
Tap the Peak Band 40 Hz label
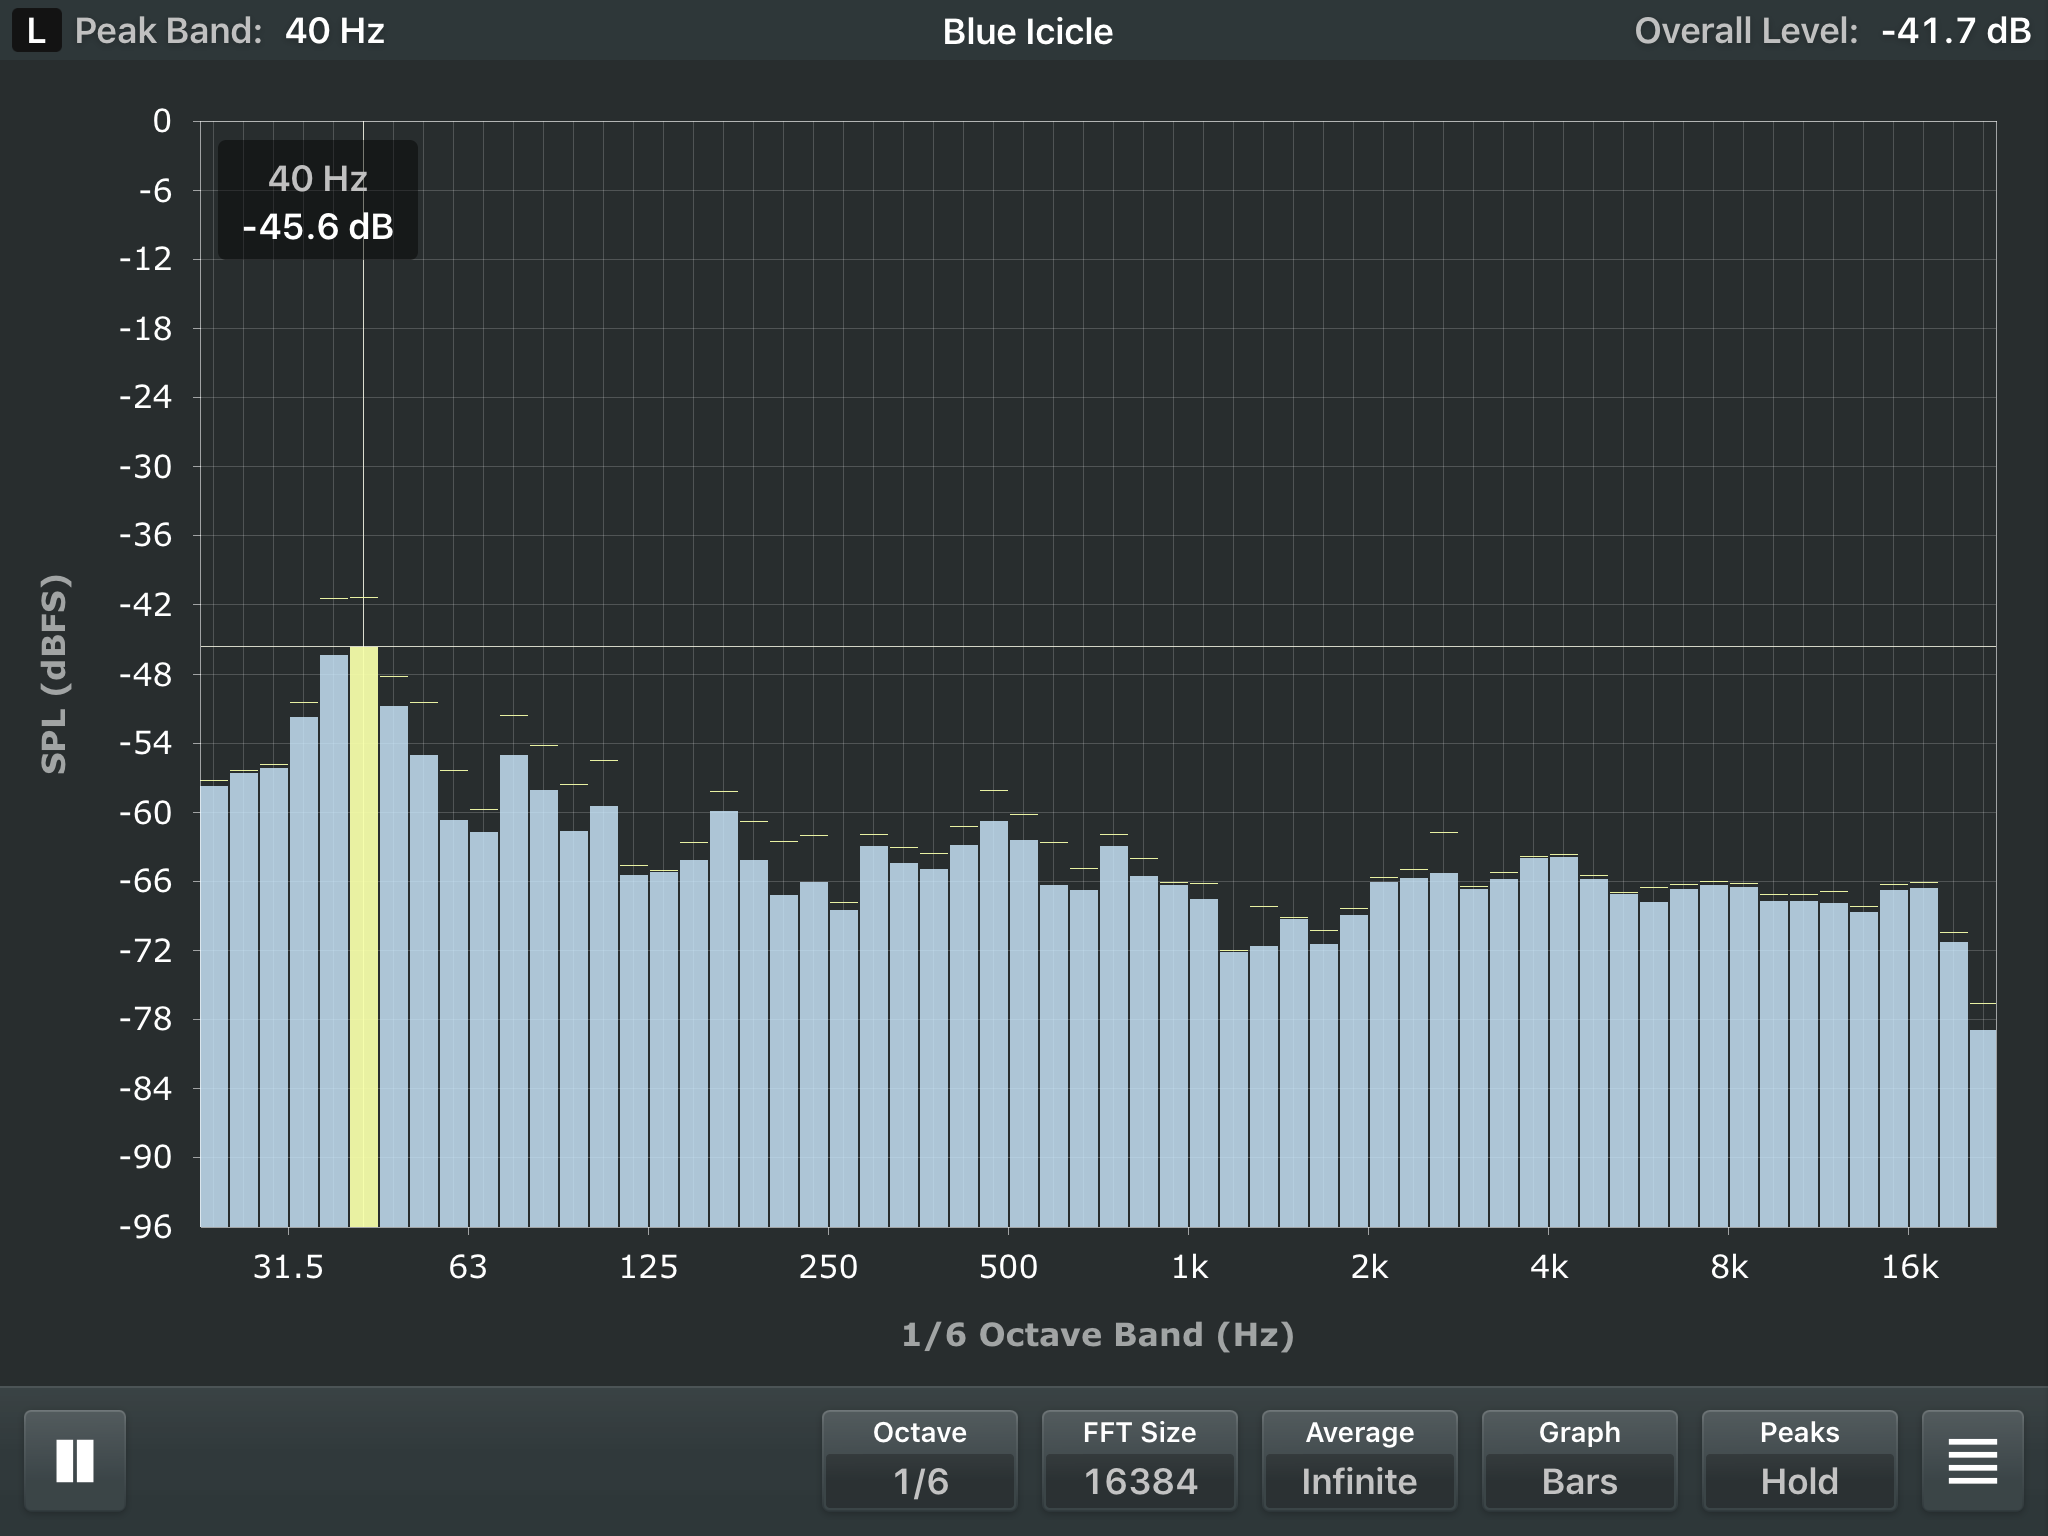[230, 31]
